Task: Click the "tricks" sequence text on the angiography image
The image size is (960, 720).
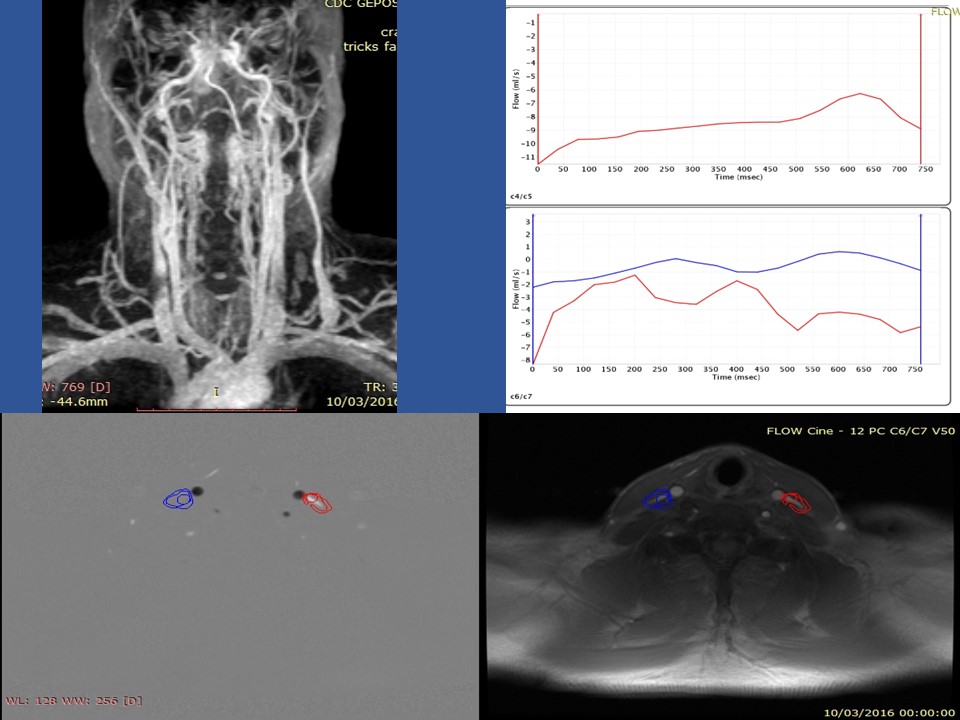Action: (x=361, y=47)
